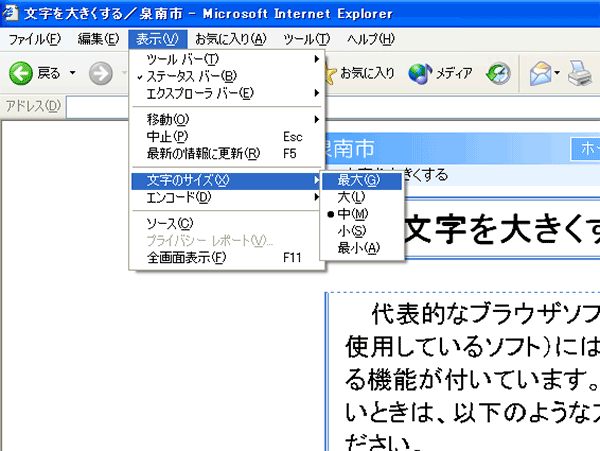This screenshot has width=600, height=451.
Task: Click the green Back arrow icon
Action: coord(21,73)
